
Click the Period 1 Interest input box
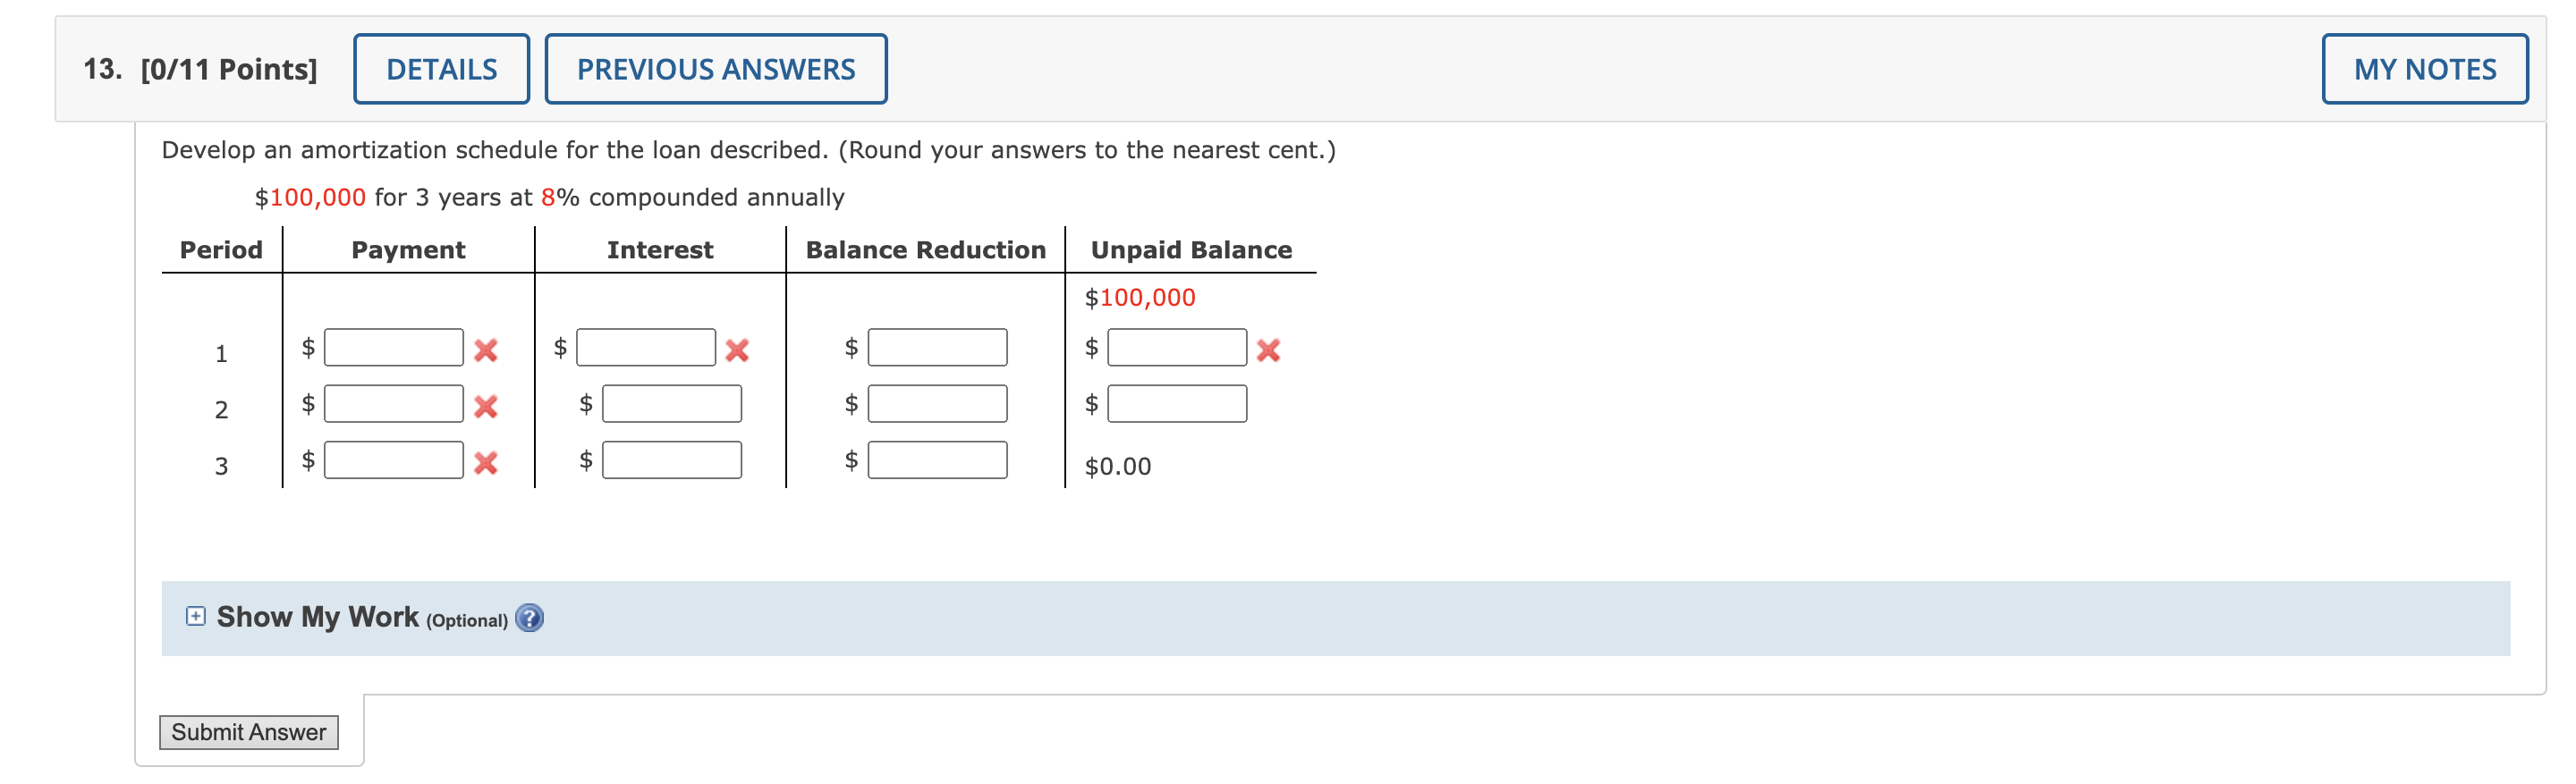[x=645, y=348]
